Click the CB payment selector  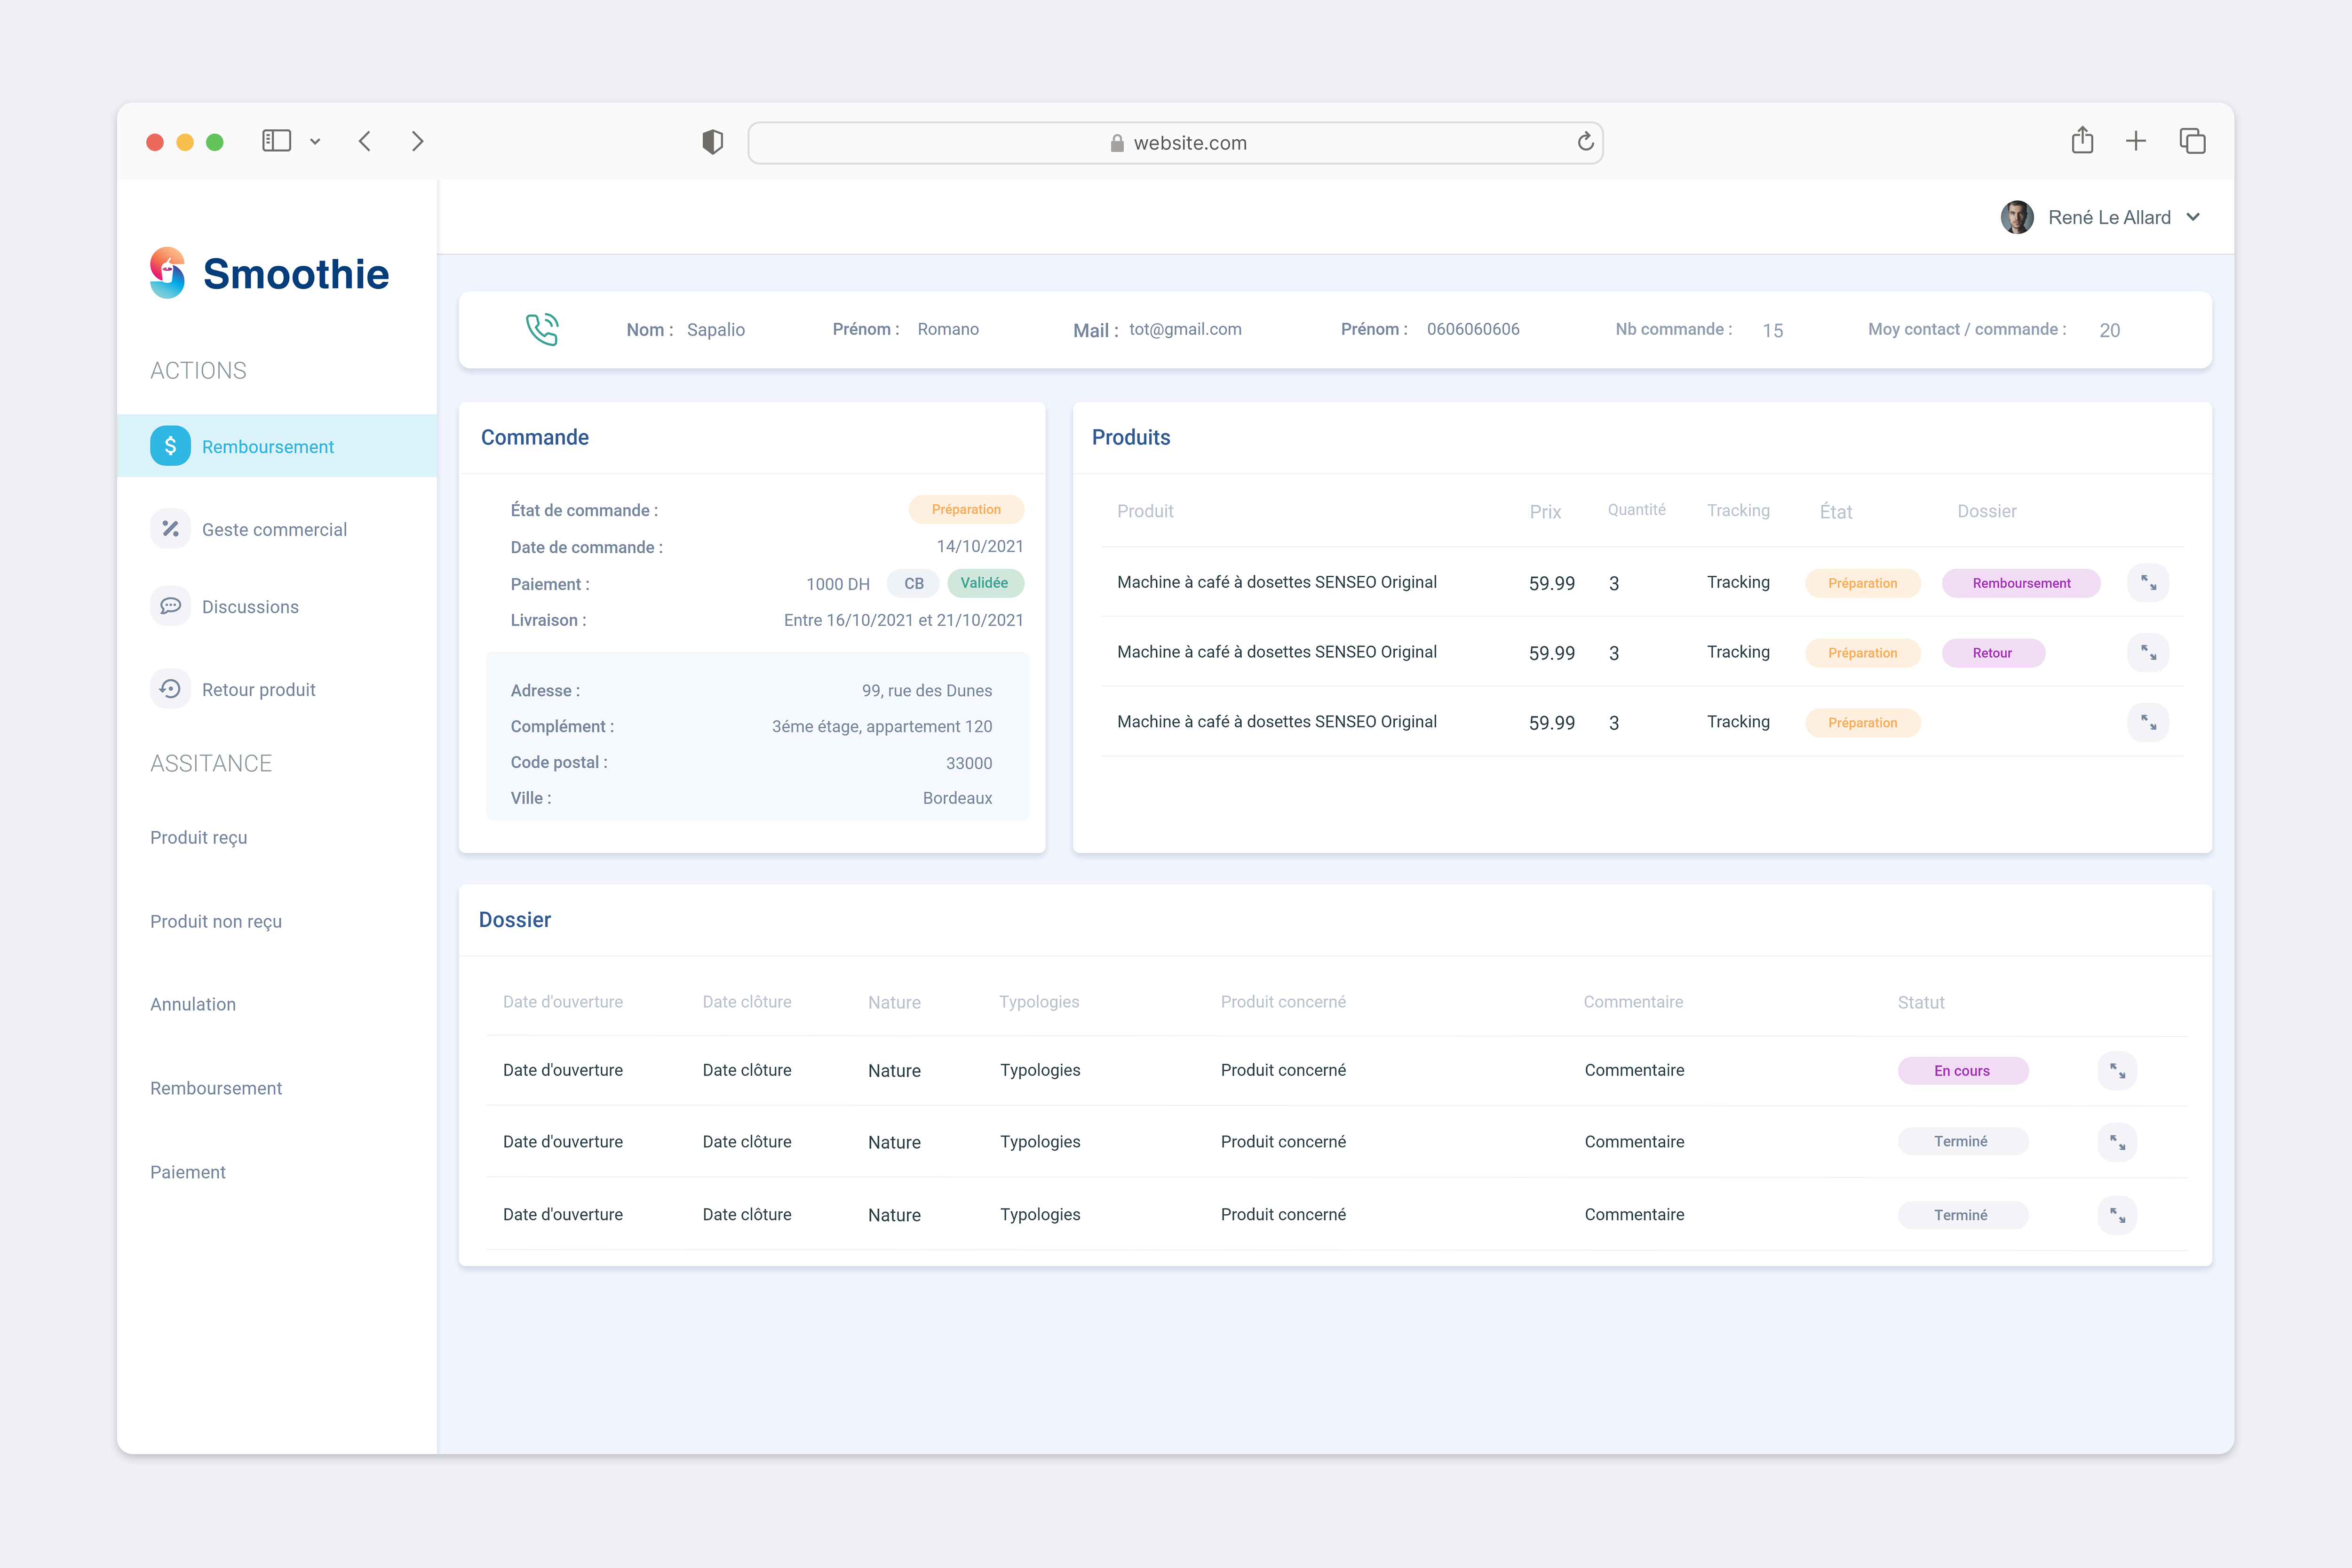(x=912, y=583)
